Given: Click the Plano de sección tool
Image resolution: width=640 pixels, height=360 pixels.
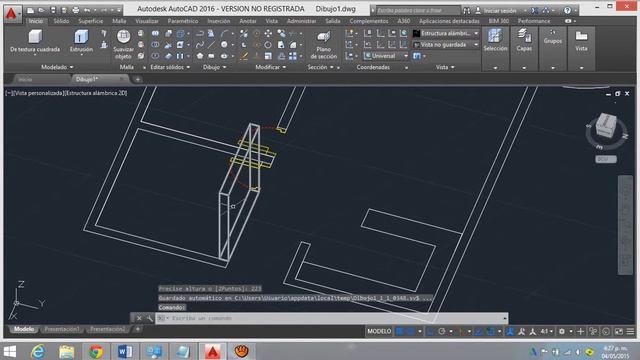Looking at the screenshot, I should 323,45.
